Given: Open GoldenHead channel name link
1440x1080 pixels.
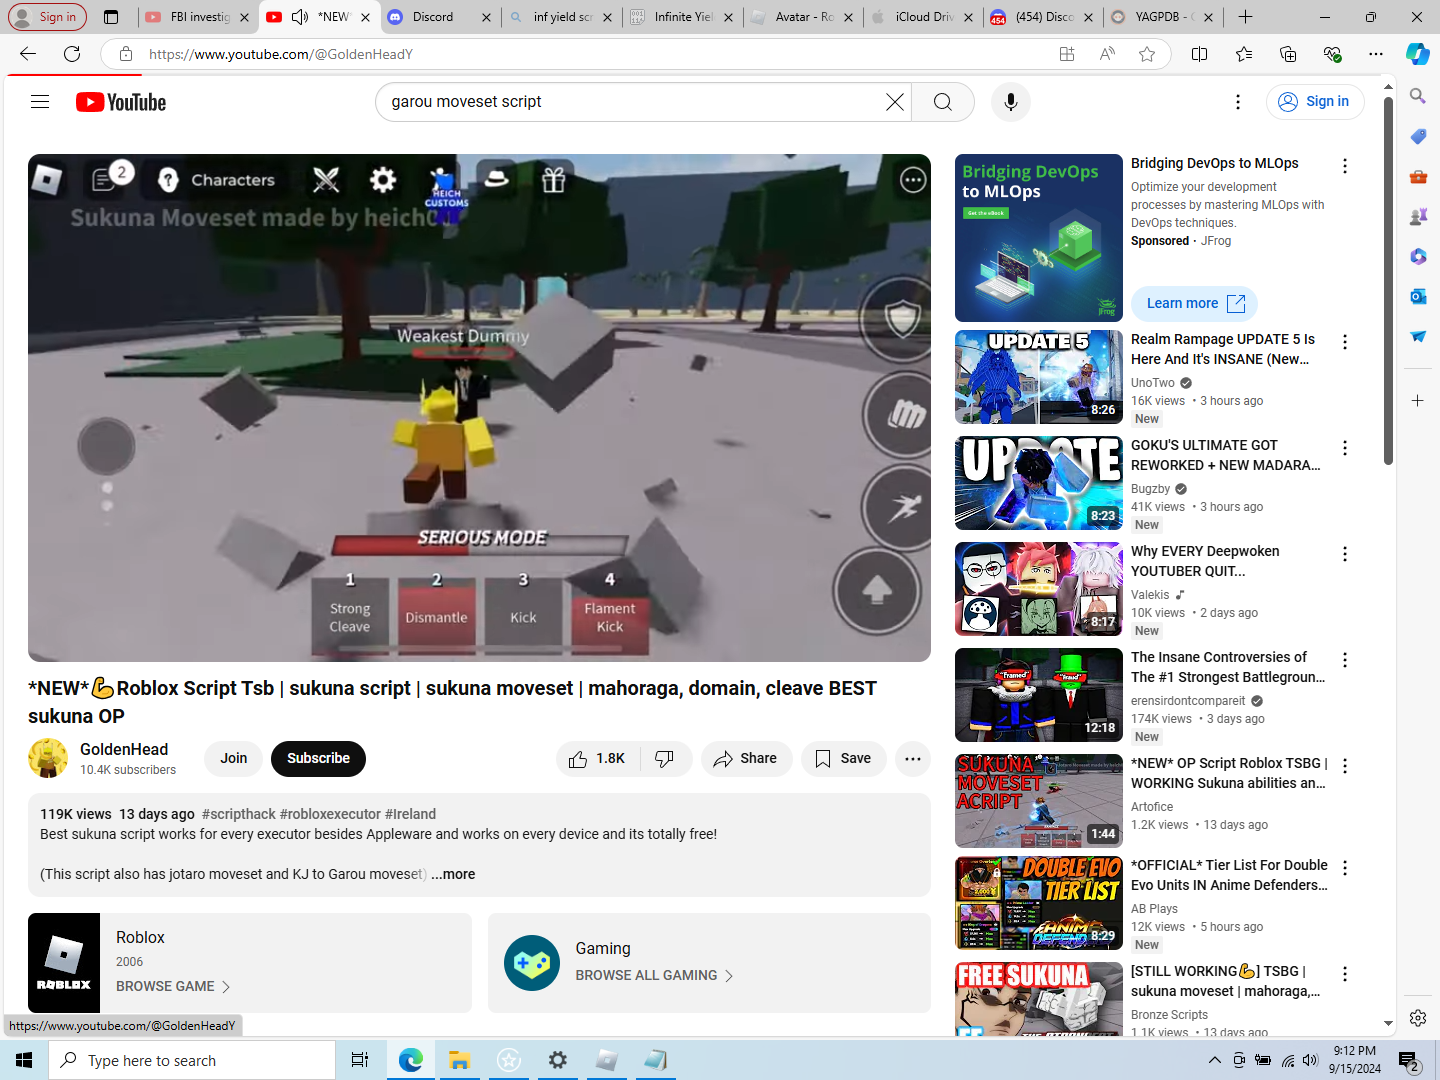Looking at the screenshot, I should 124,750.
